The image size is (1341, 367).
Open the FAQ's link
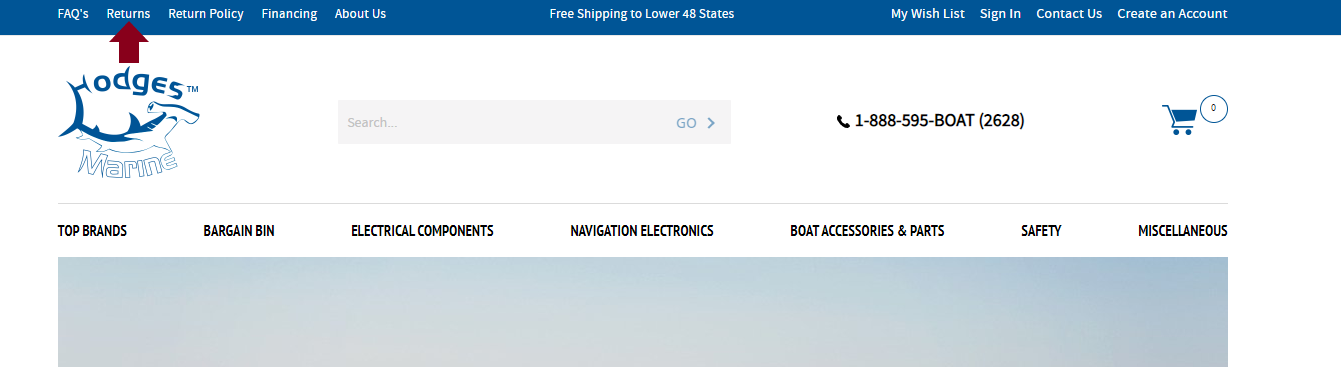coord(73,14)
